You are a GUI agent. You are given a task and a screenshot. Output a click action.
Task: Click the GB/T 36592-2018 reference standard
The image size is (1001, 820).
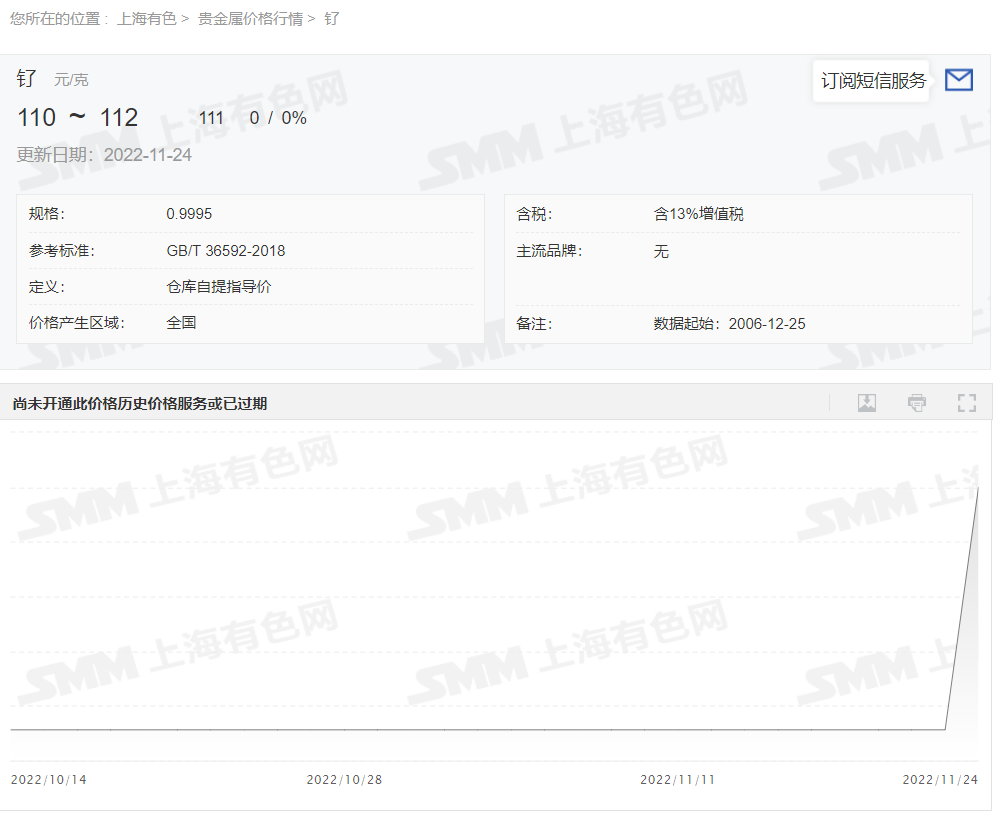coord(225,251)
